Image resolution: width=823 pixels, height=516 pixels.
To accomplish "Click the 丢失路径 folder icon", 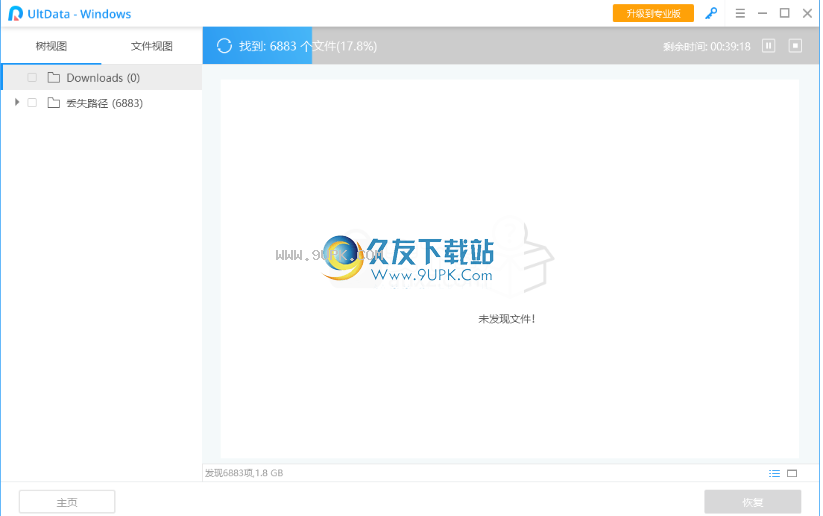I will 54,103.
